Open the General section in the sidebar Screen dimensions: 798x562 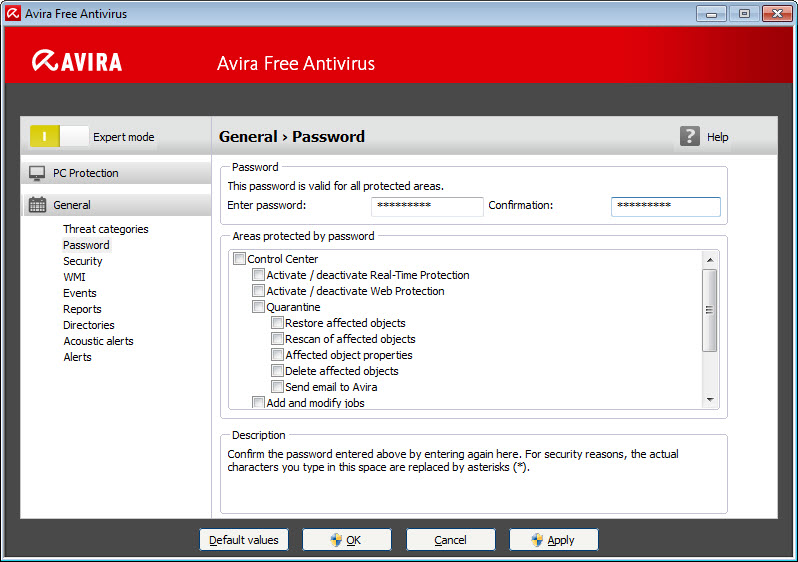pos(116,205)
